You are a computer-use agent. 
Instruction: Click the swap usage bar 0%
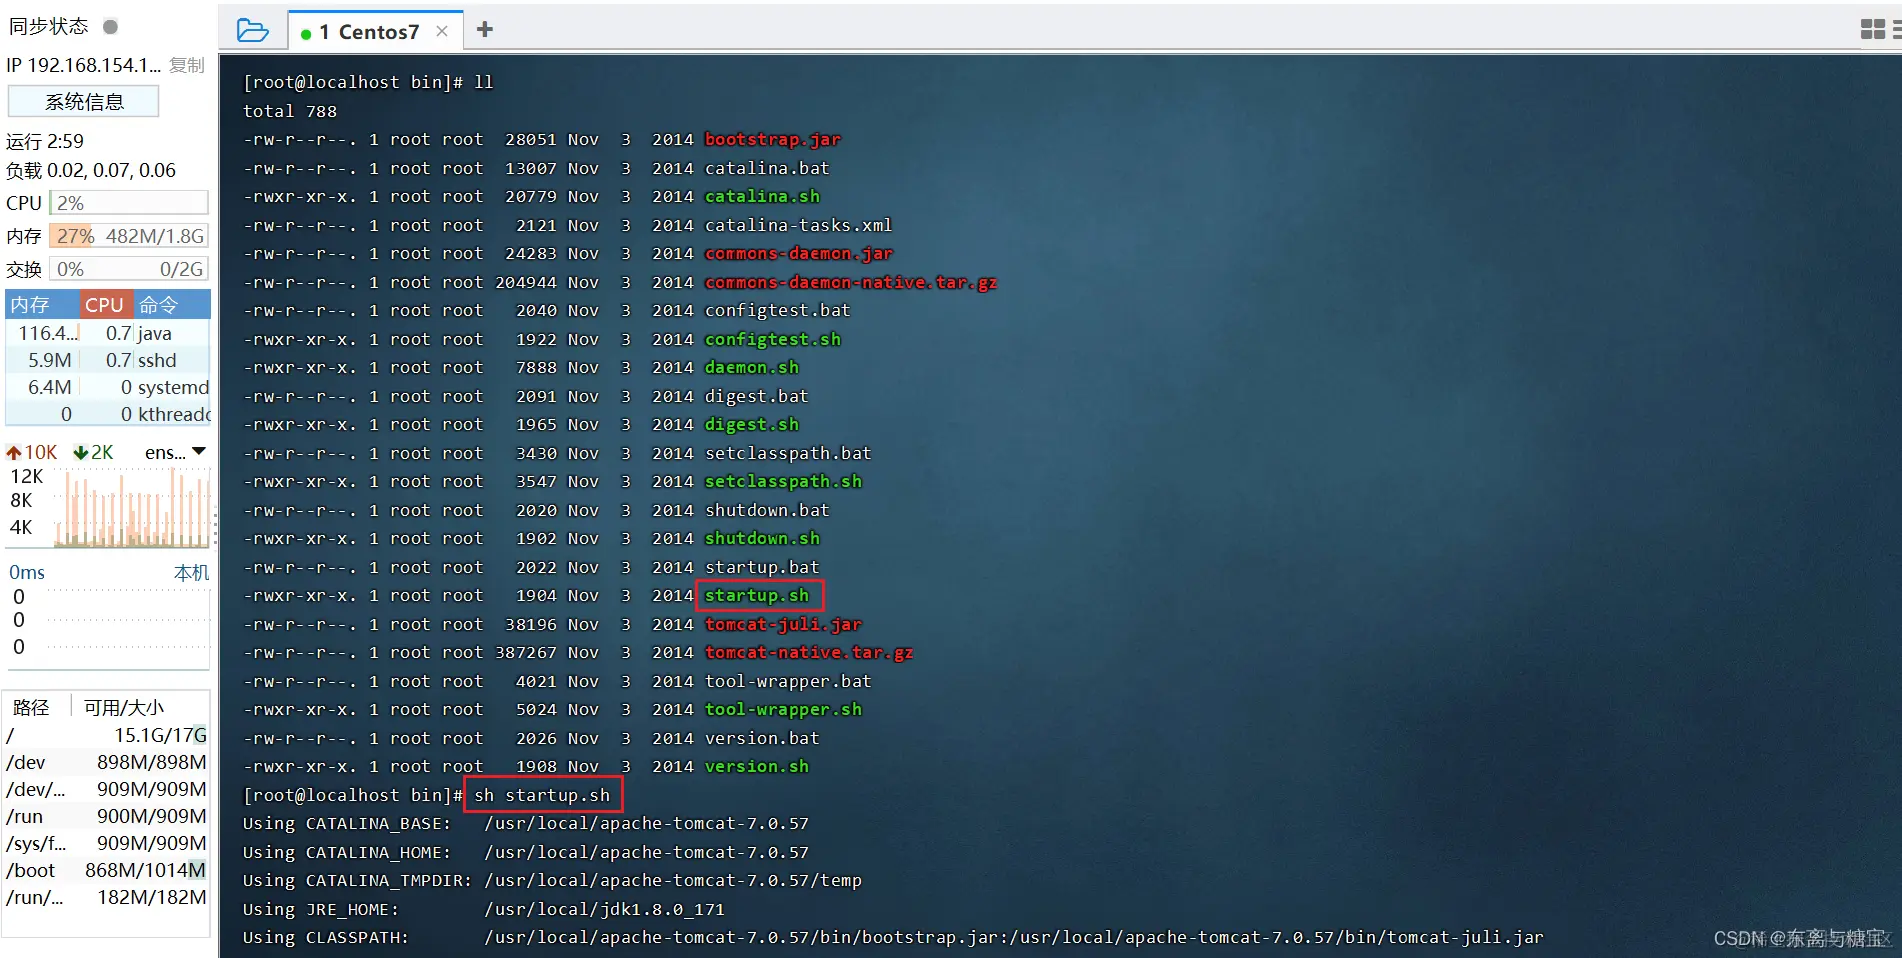tap(129, 269)
